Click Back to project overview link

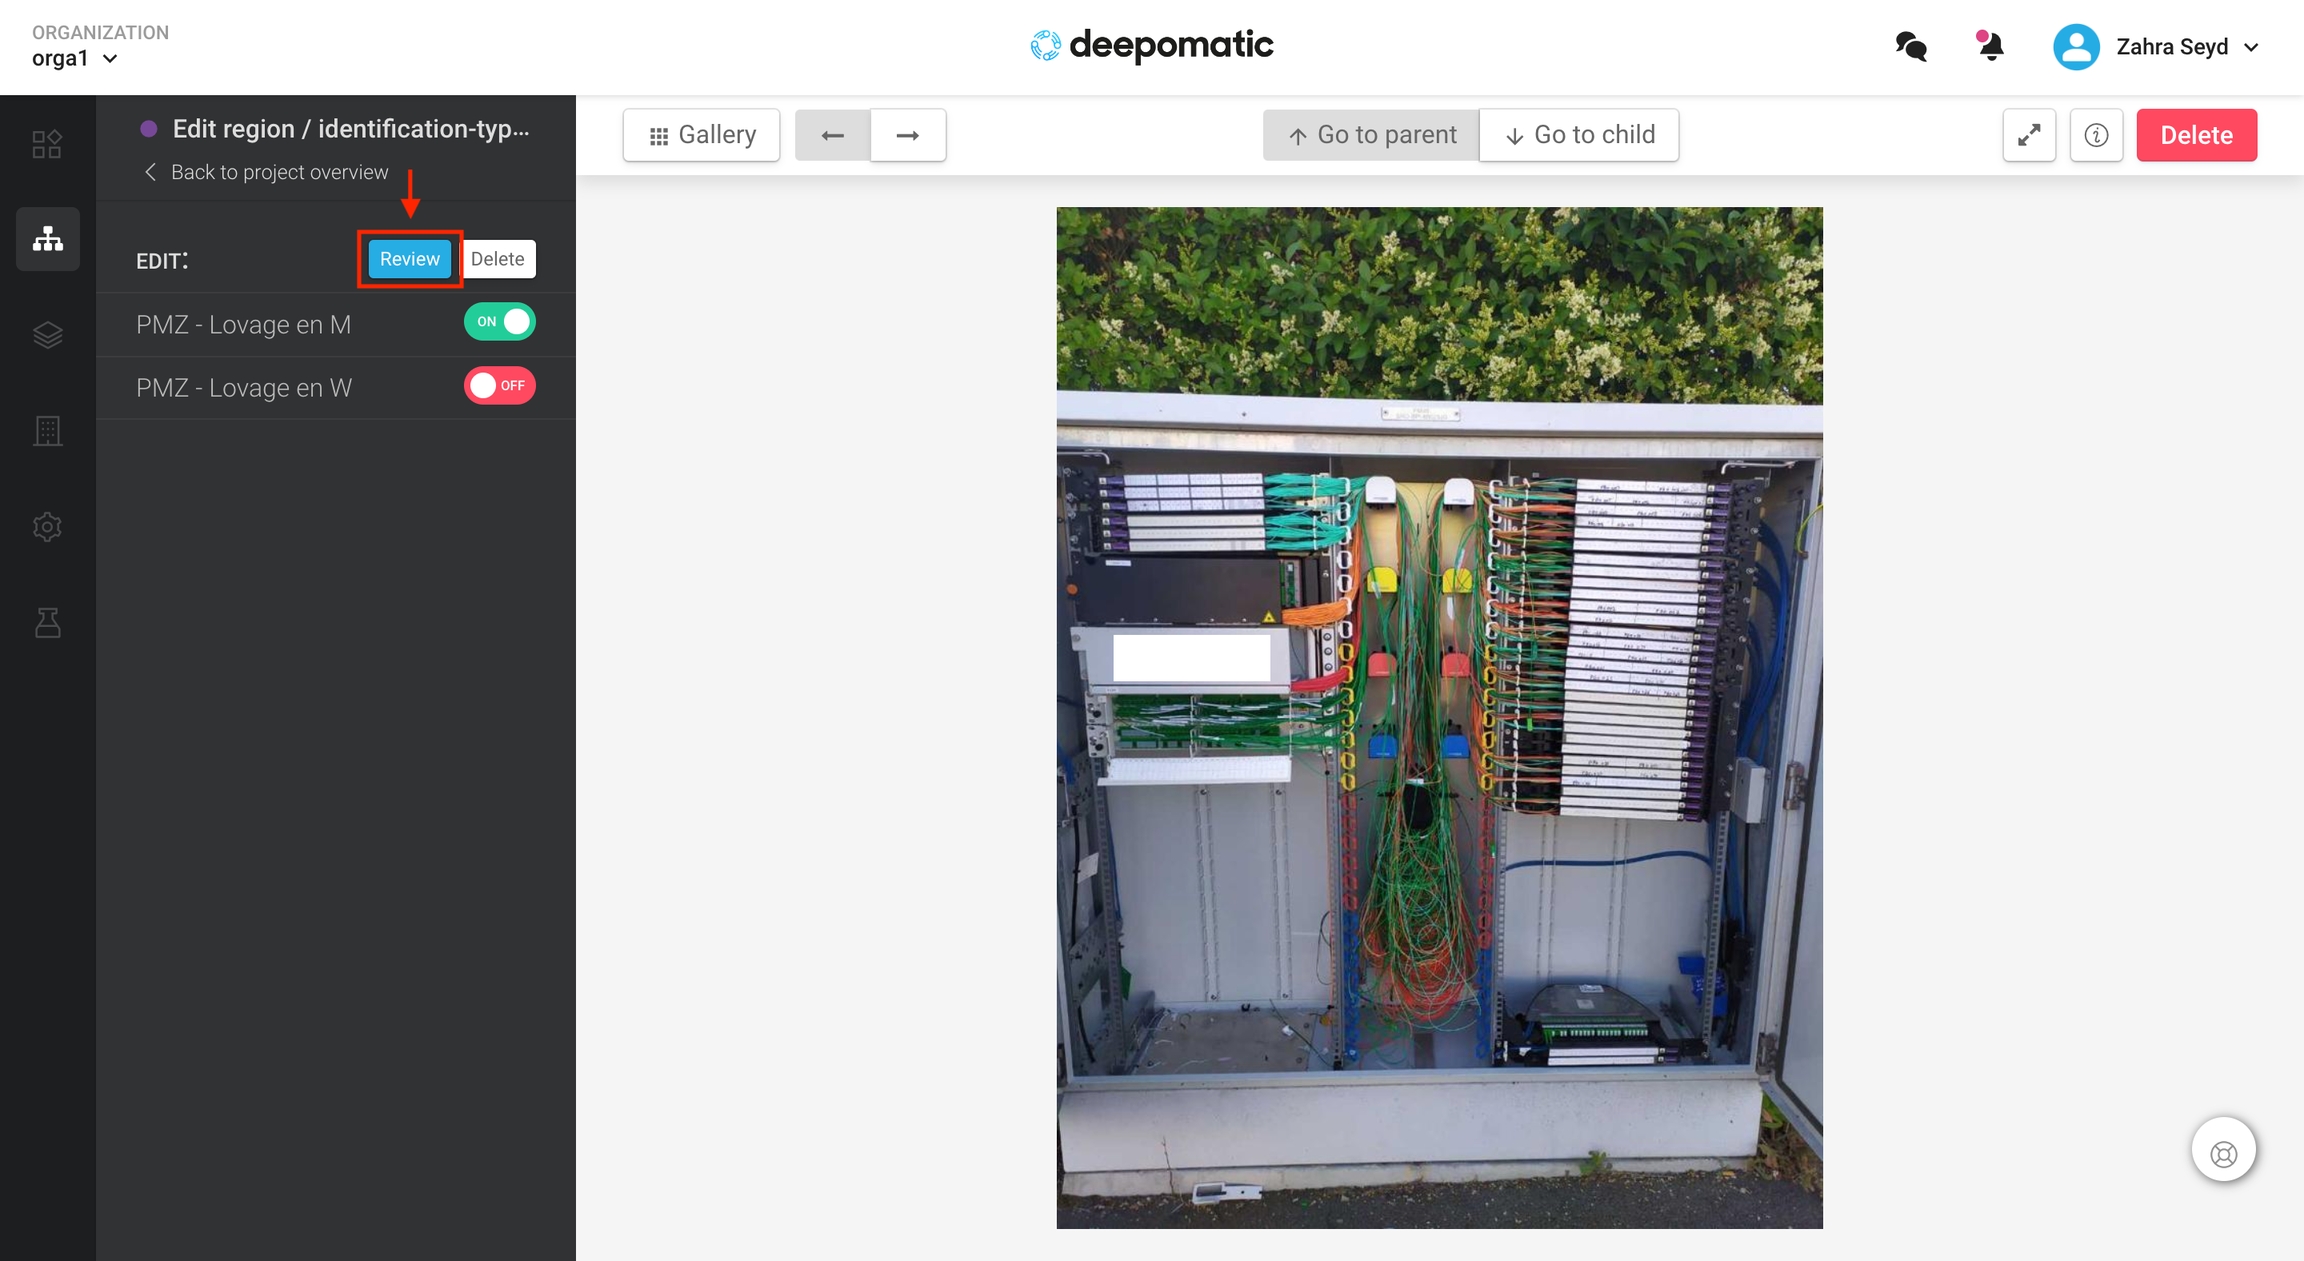(266, 172)
